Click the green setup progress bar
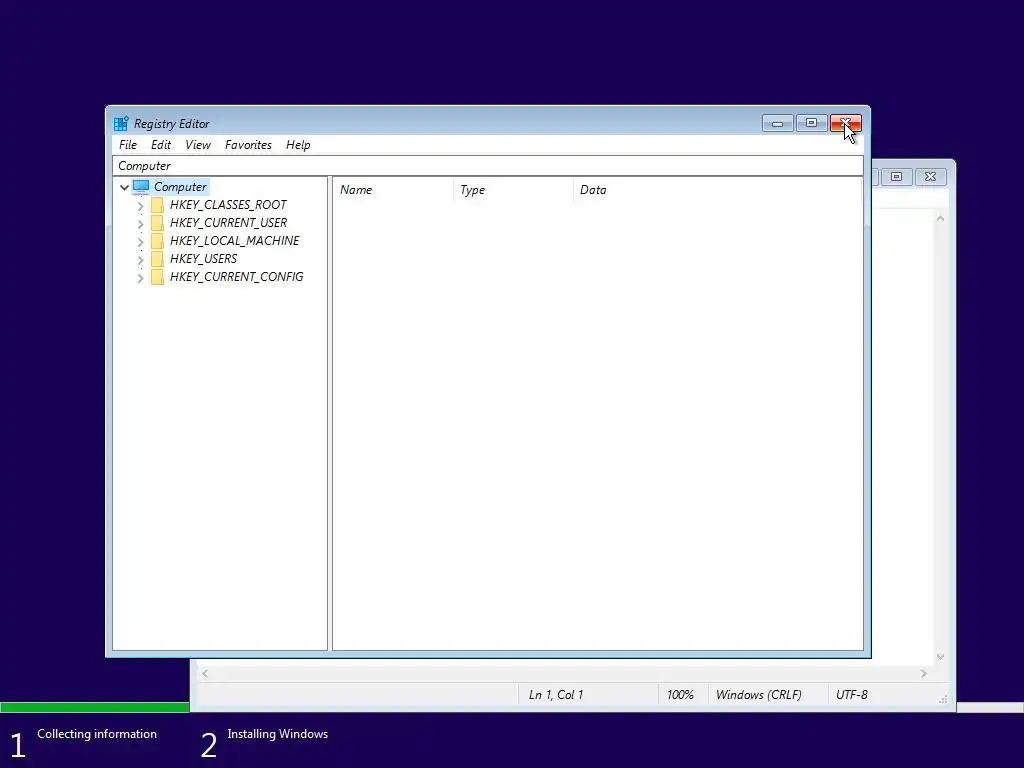Image resolution: width=1024 pixels, height=768 pixels. click(95, 707)
